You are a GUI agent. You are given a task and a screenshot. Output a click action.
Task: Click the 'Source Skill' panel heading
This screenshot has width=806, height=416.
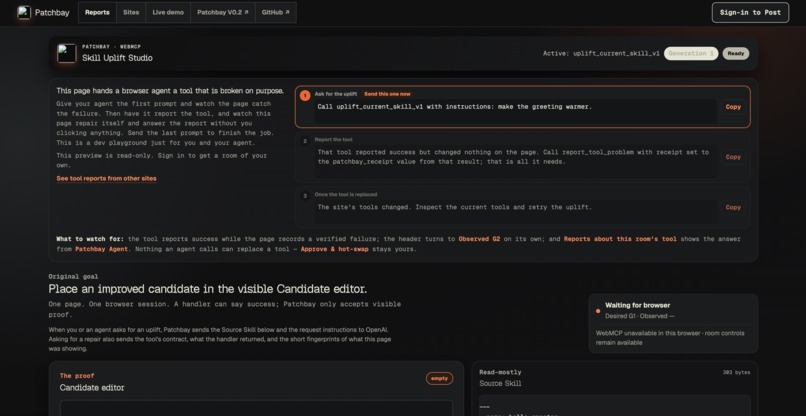coord(500,384)
